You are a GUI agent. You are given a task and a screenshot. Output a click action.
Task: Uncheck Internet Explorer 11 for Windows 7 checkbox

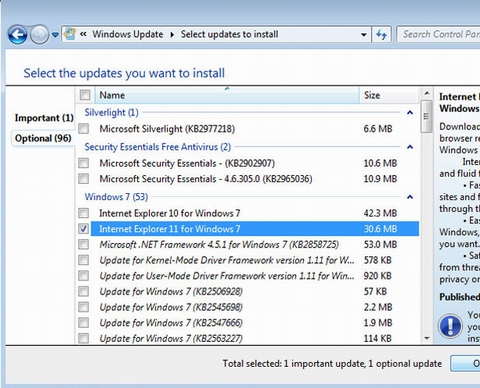[83, 229]
